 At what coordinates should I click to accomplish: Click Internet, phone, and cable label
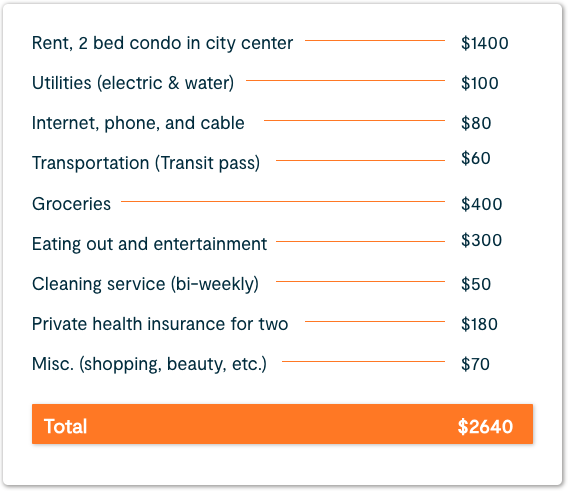(x=138, y=123)
